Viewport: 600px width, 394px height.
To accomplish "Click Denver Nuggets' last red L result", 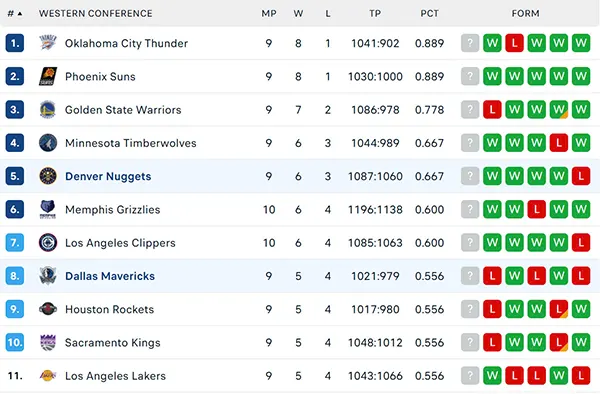I will pos(581,176).
